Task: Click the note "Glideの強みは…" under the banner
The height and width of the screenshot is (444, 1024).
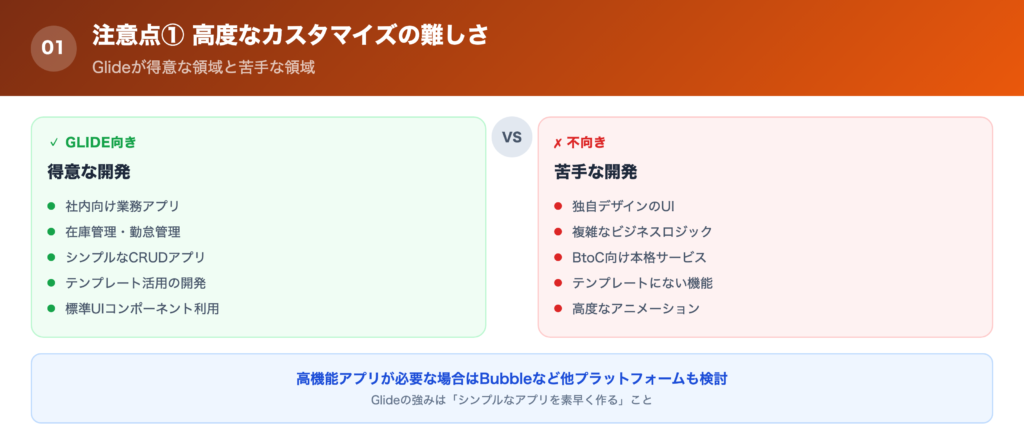Action: (x=511, y=400)
